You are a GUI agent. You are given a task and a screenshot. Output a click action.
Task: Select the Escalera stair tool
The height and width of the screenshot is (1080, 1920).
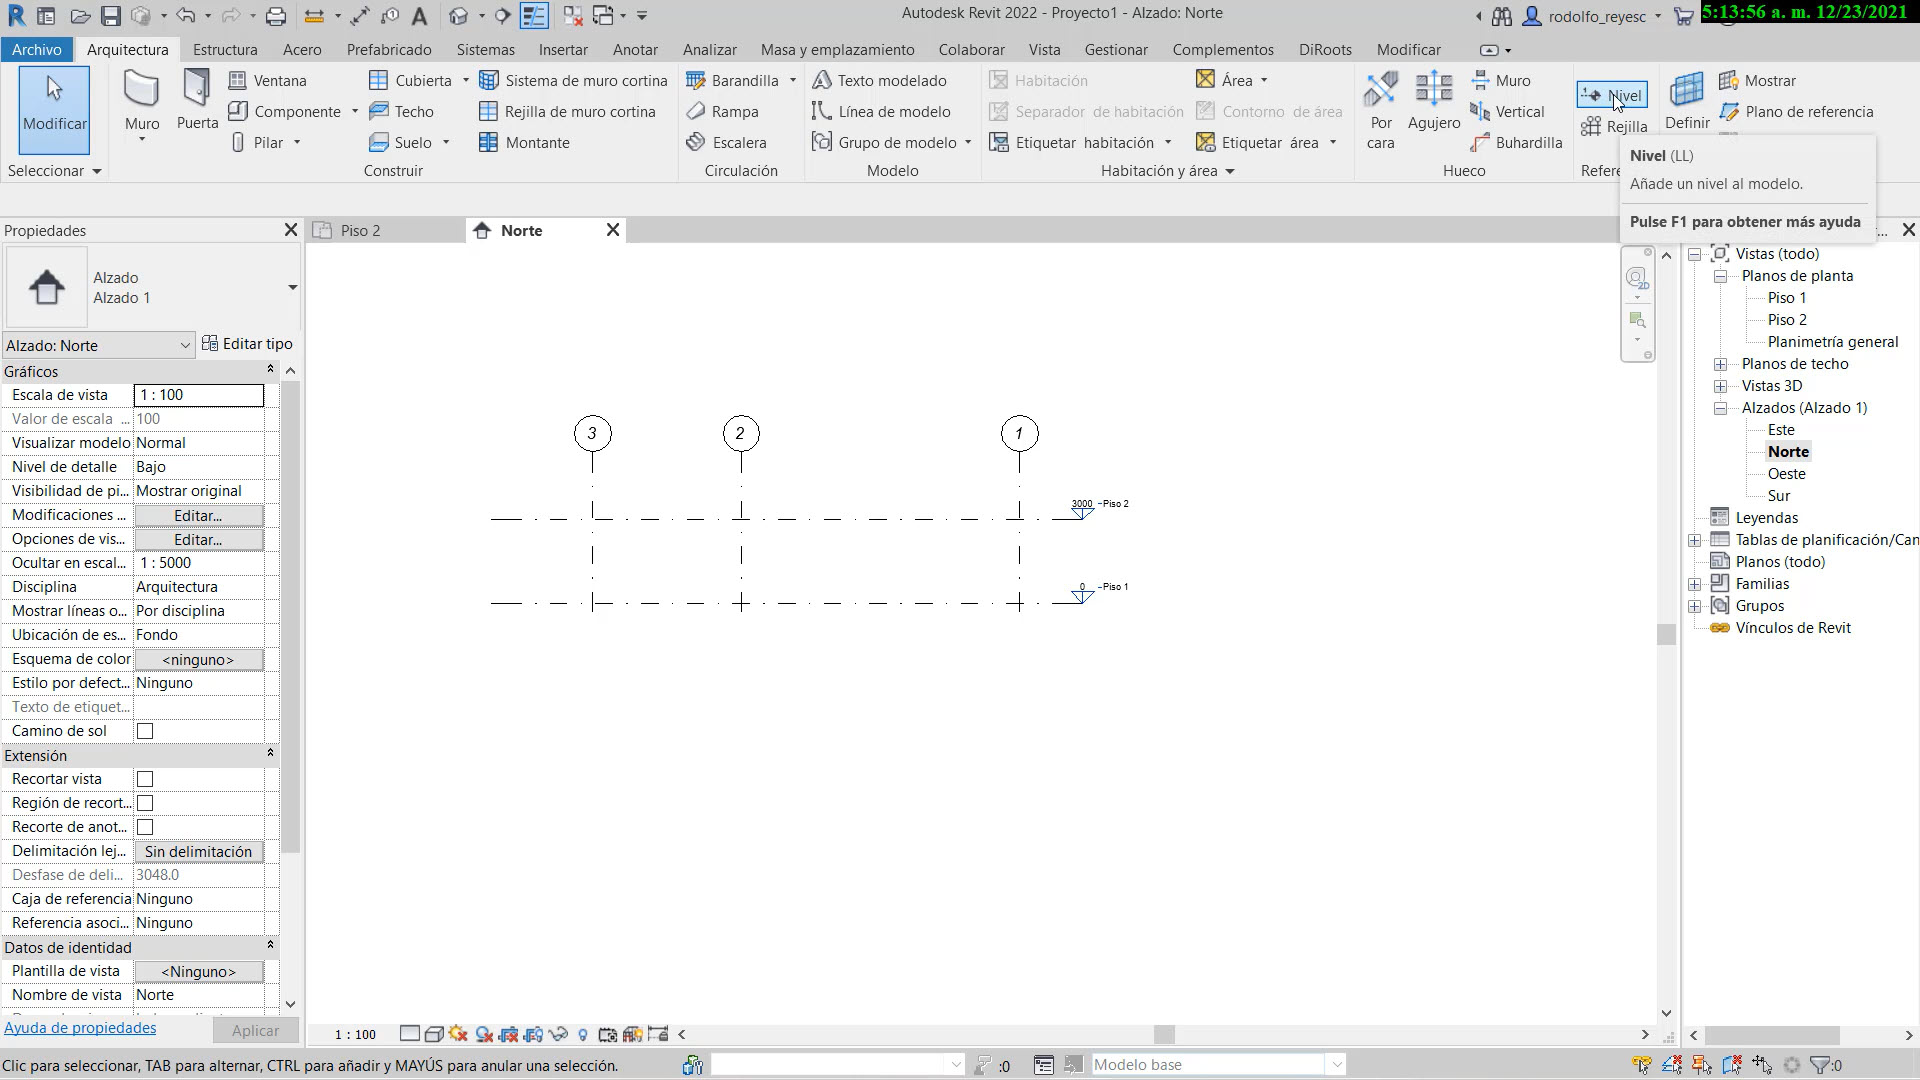pyautogui.click(x=726, y=142)
